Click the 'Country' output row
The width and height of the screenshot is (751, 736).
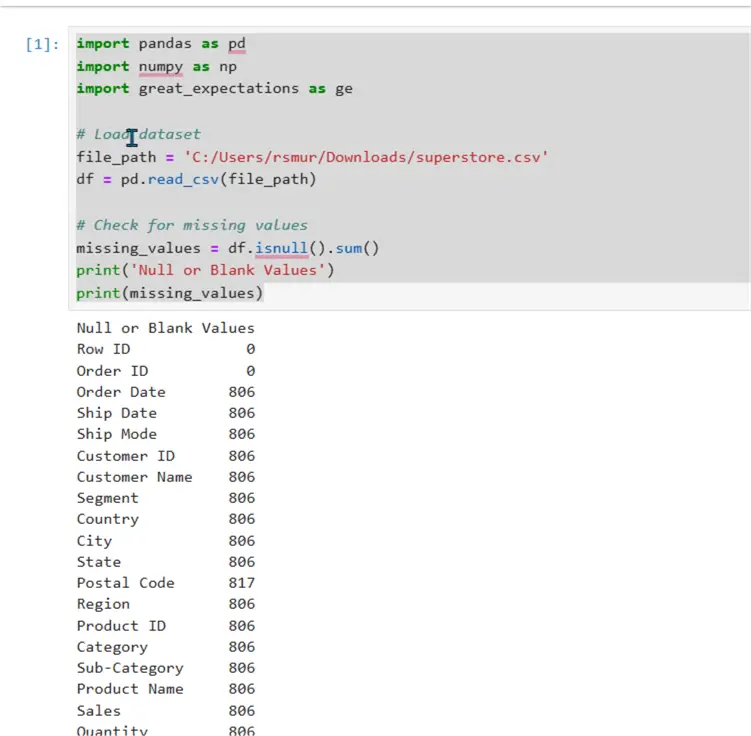(x=166, y=519)
